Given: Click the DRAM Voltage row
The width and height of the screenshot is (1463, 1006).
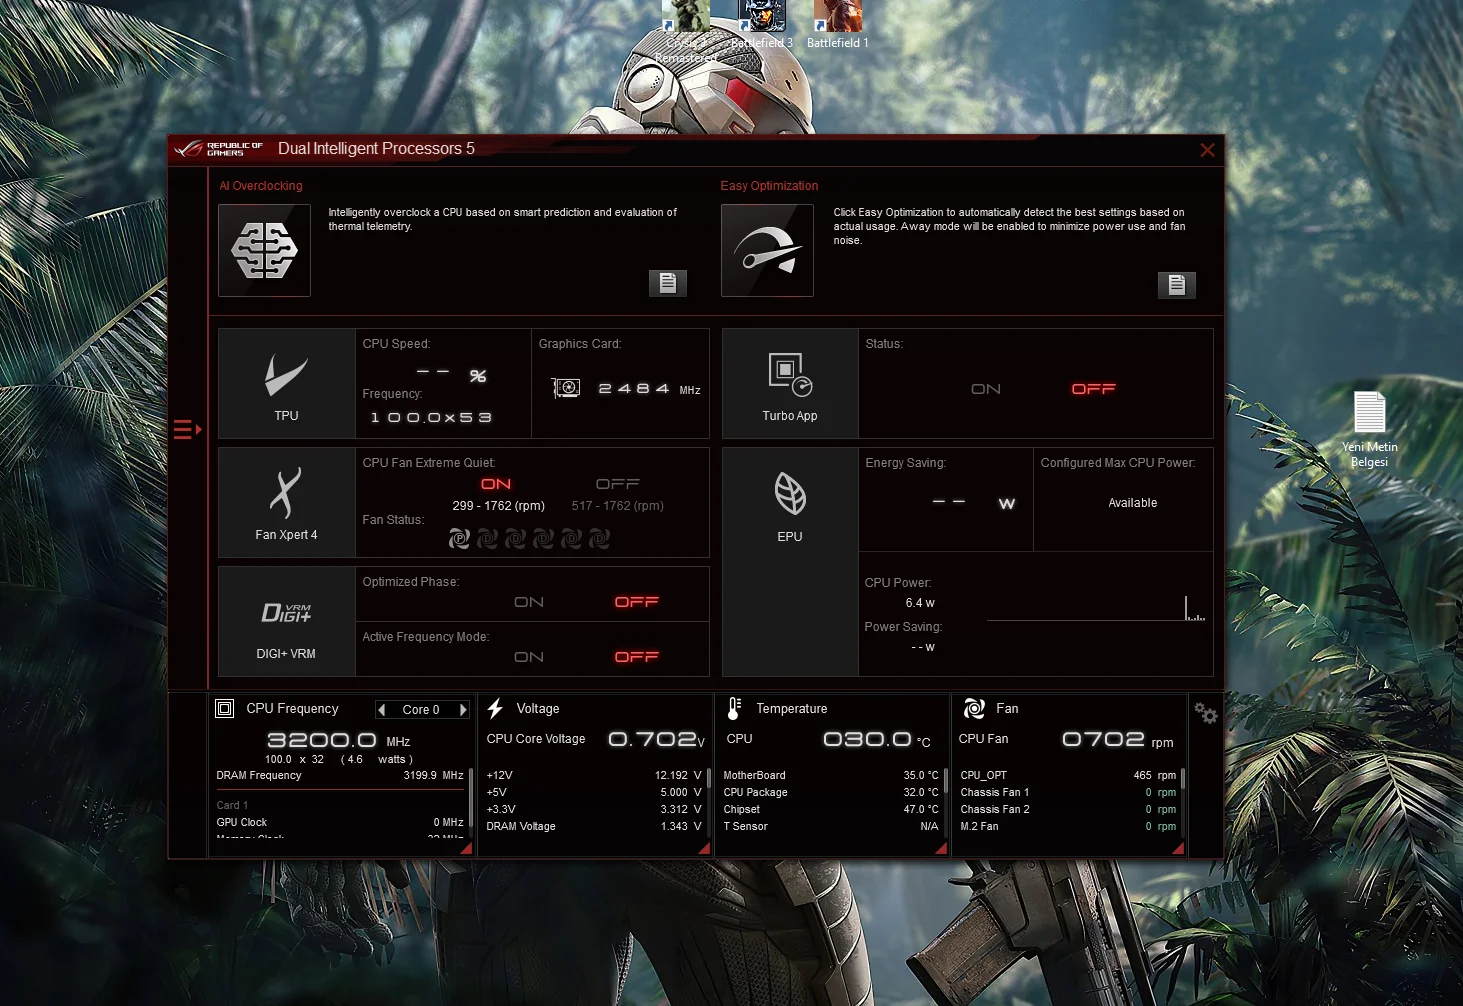Looking at the screenshot, I should pyautogui.click(x=594, y=827).
